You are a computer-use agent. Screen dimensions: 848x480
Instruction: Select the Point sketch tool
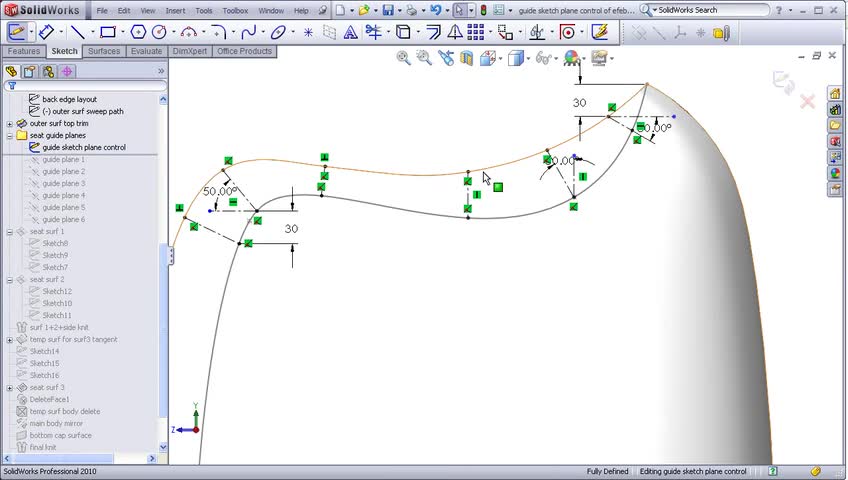308,32
